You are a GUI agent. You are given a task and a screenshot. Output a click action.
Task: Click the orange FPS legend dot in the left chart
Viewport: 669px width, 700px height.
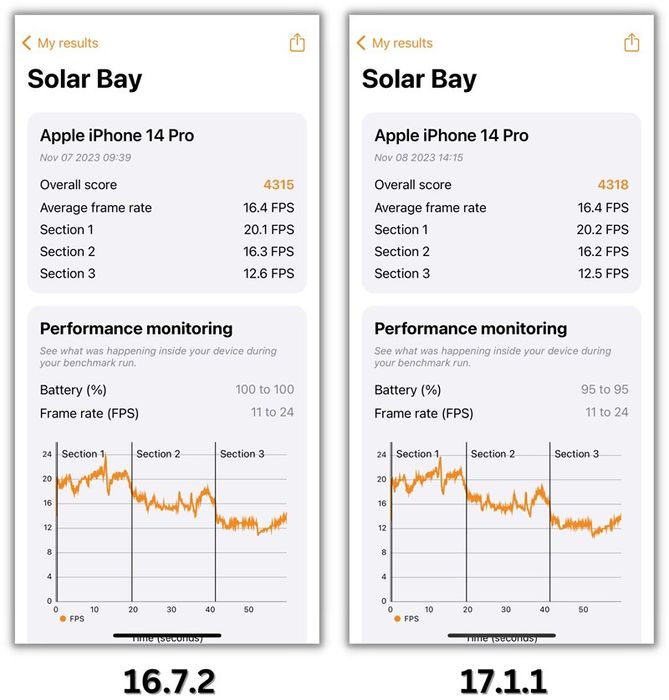point(62,618)
